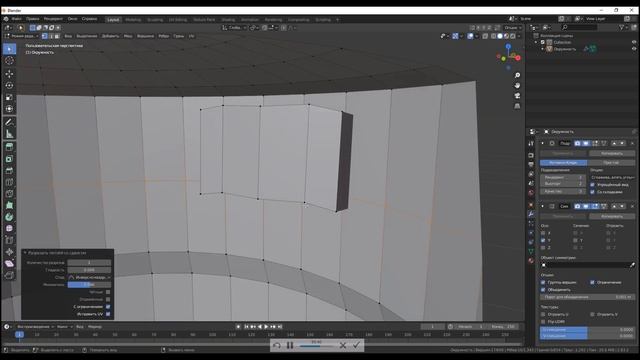Image resolution: width=640 pixels, height=360 pixels.
Task: Open the 'Правка' menu
Action: (x=33, y=19)
